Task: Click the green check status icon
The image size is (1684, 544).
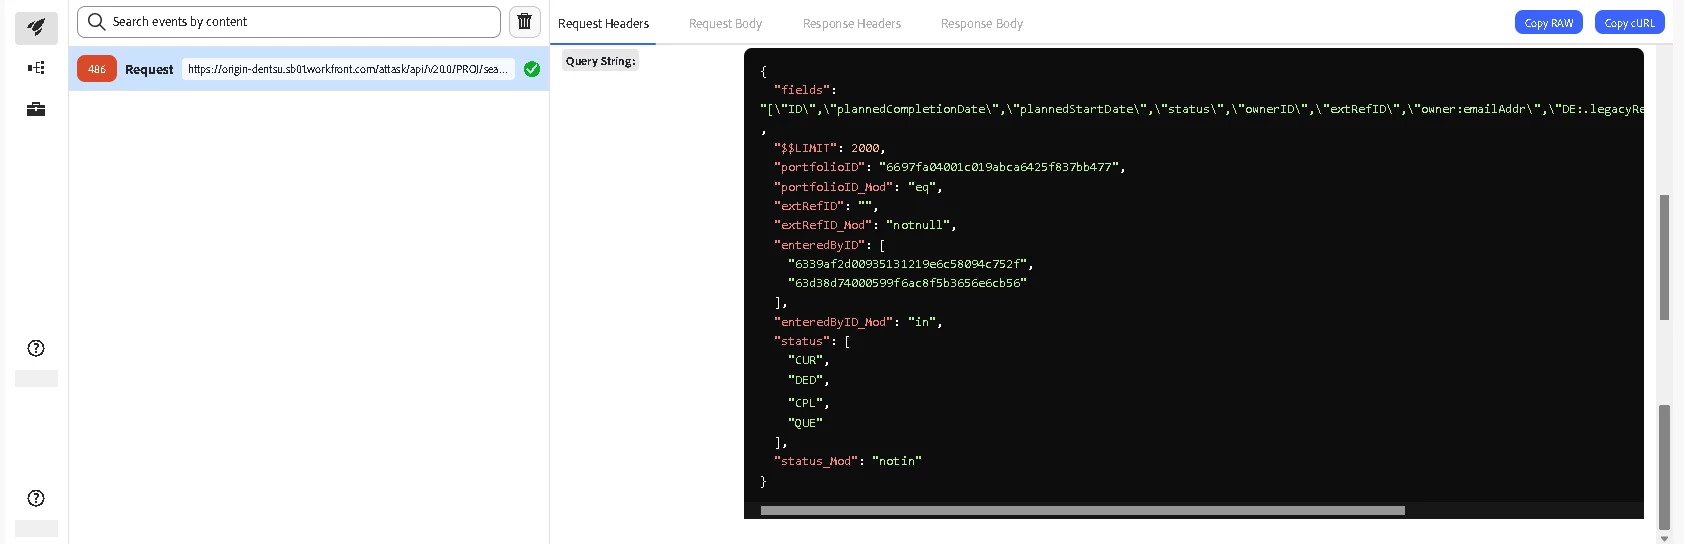Action: pos(532,69)
